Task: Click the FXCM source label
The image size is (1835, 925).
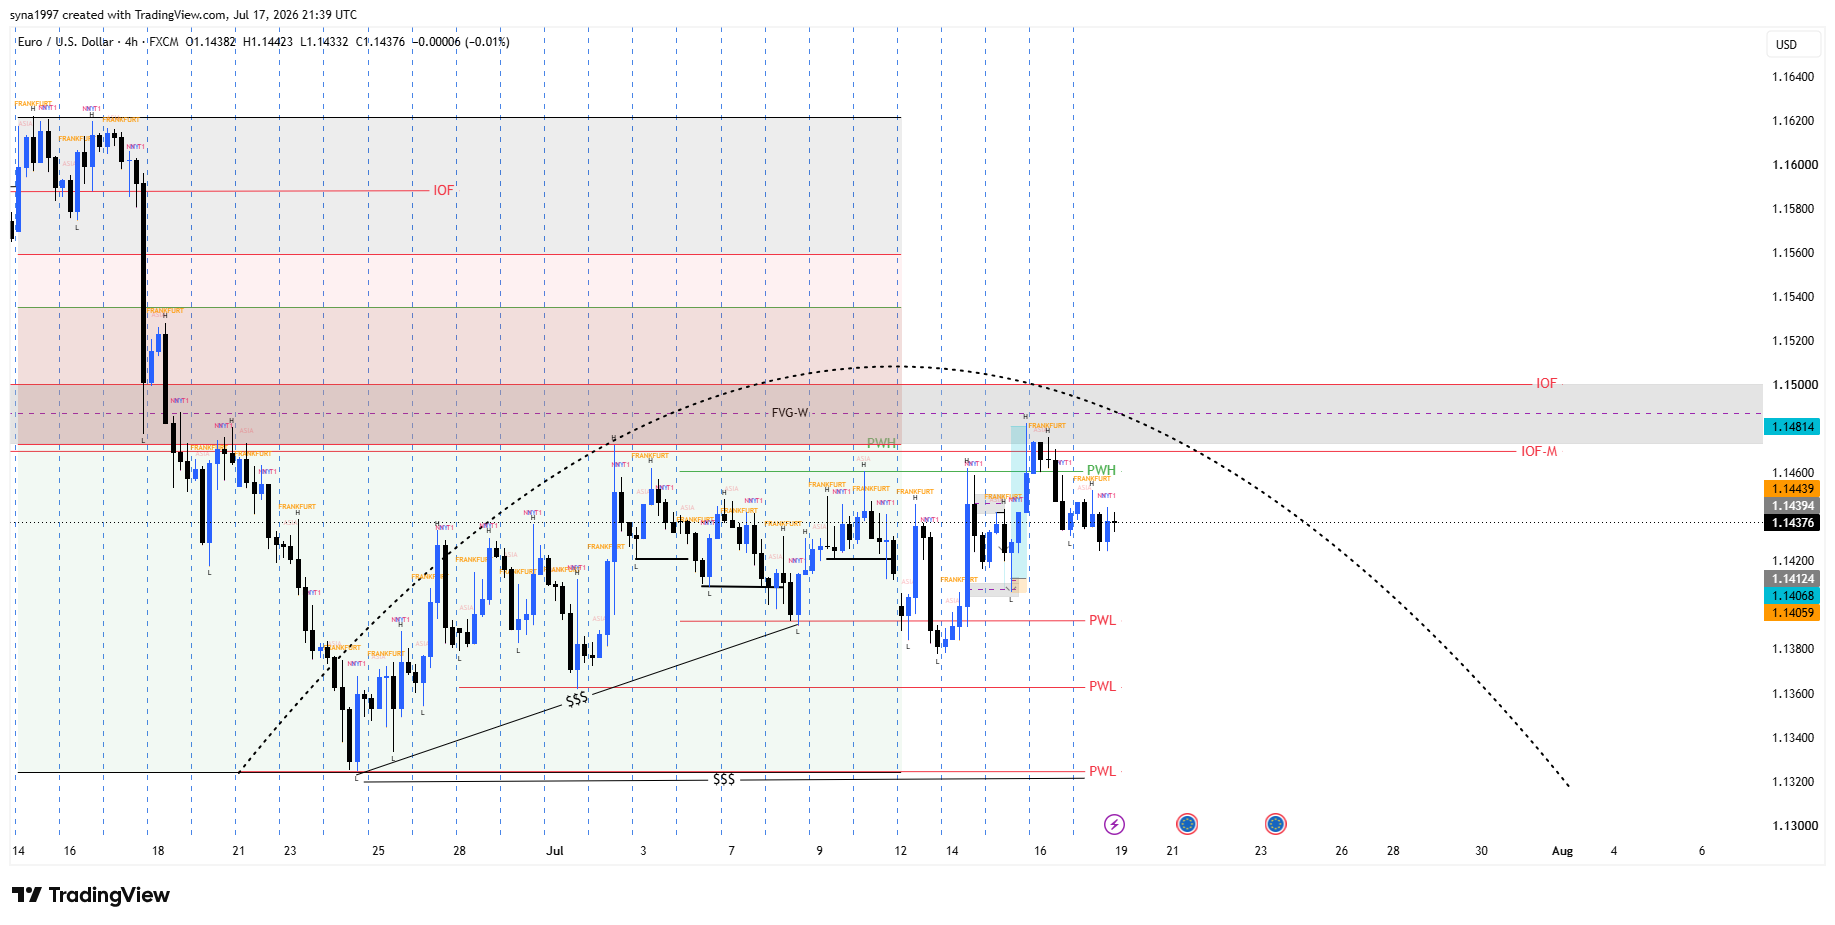Action: (164, 42)
